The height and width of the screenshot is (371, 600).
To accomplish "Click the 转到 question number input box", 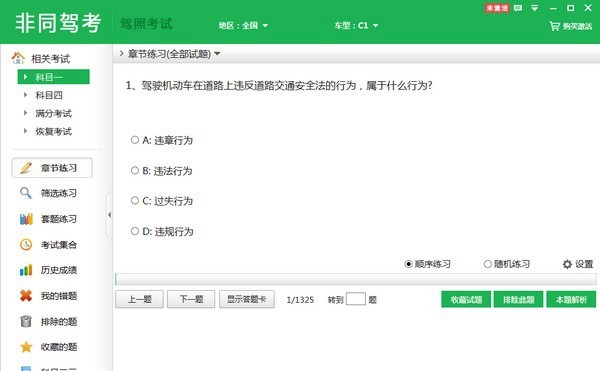I will pos(355,299).
